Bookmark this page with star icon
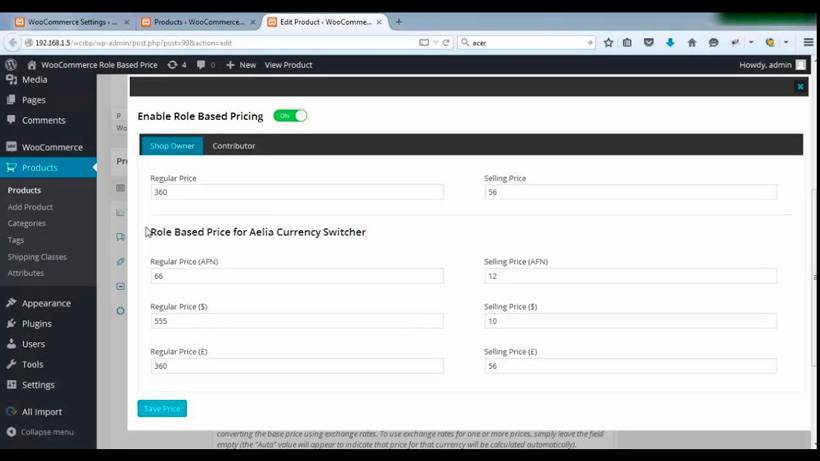The height and width of the screenshot is (461, 820). (x=608, y=43)
